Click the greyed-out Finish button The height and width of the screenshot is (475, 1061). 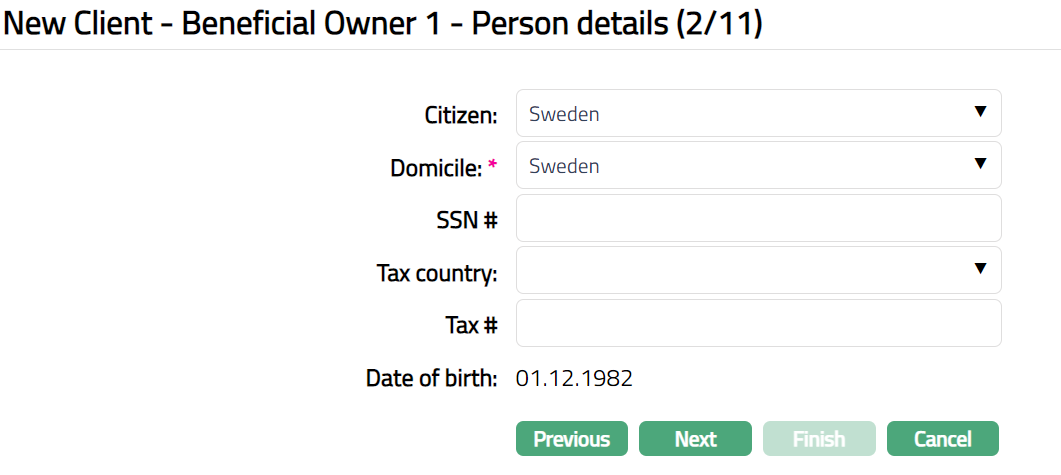pyautogui.click(x=819, y=439)
